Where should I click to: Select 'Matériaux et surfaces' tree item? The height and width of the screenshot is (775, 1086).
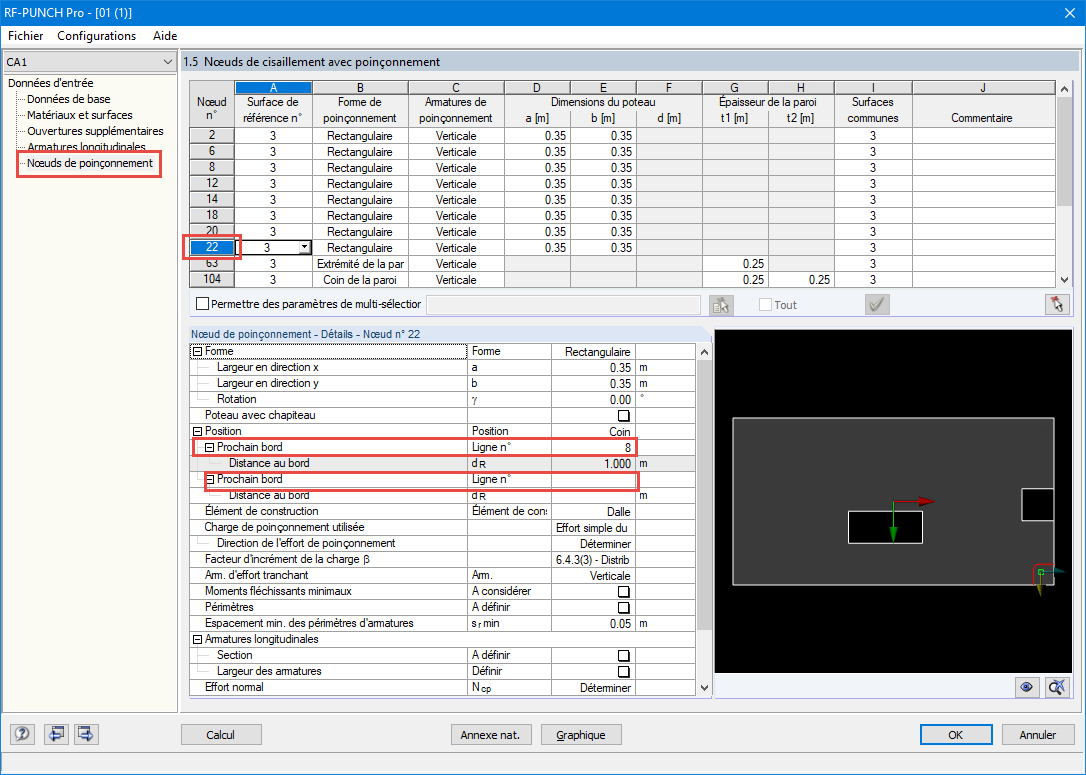tap(80, 115)
